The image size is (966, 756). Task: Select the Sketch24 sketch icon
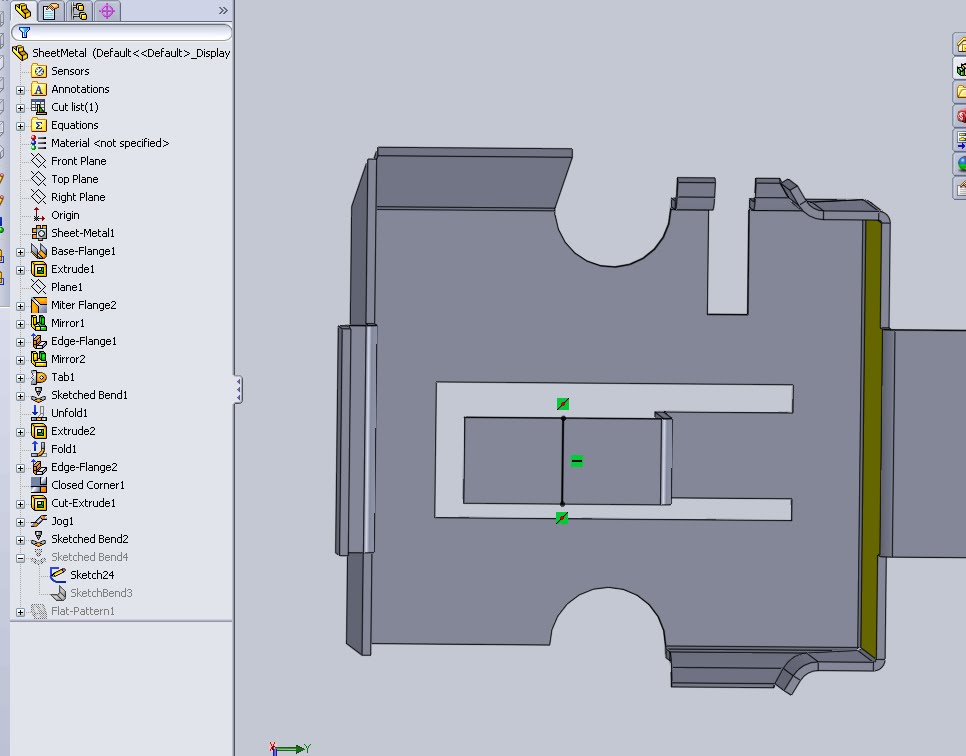(58, 575)
